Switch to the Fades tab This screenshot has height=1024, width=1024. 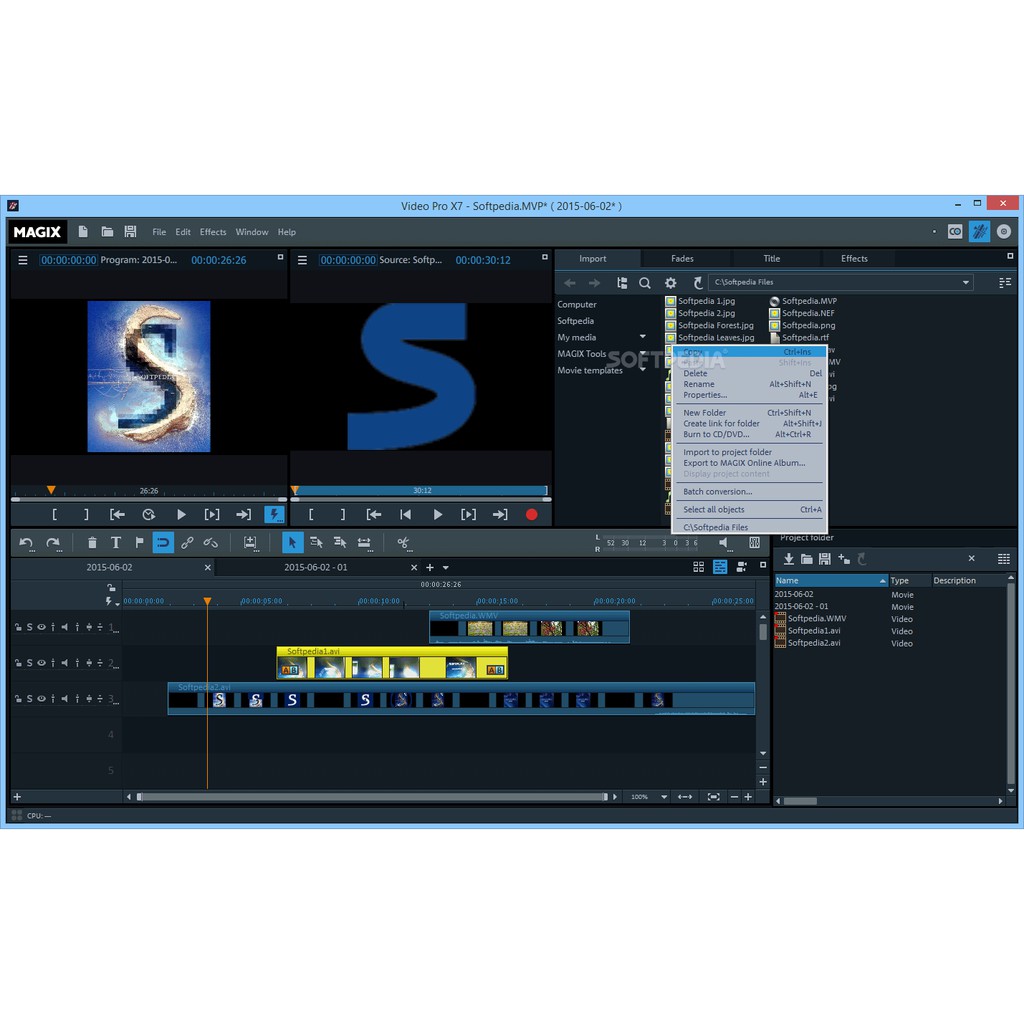(682, 259)
